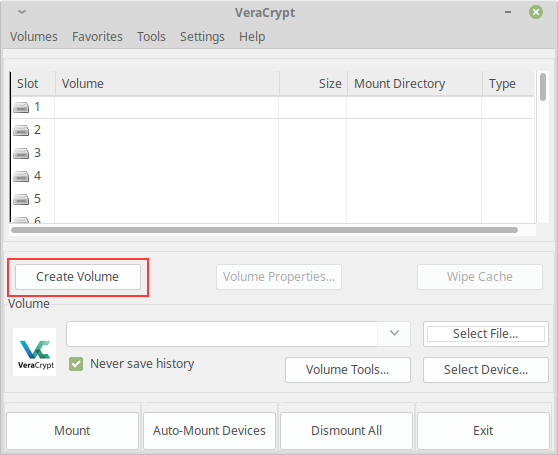The height and width of the screenshot is (455, 558).
Task: Select slot number 3 row text
Action: click(x=37, y=153)
